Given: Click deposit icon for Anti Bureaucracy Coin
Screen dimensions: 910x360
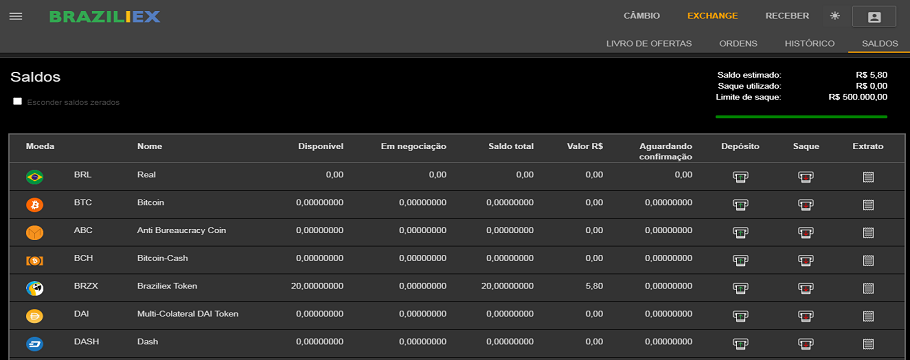Looking at the screenshot, I should 740,232.
